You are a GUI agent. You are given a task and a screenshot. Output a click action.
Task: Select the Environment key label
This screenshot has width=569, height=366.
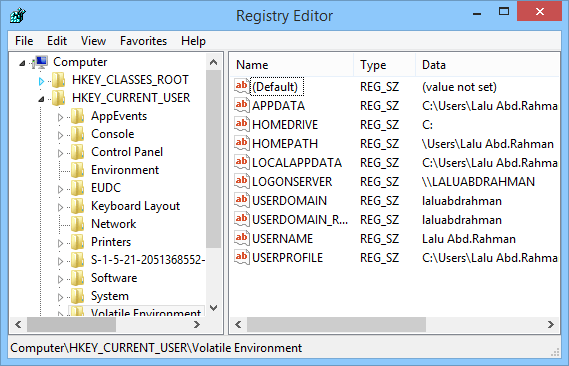point(125,170)
